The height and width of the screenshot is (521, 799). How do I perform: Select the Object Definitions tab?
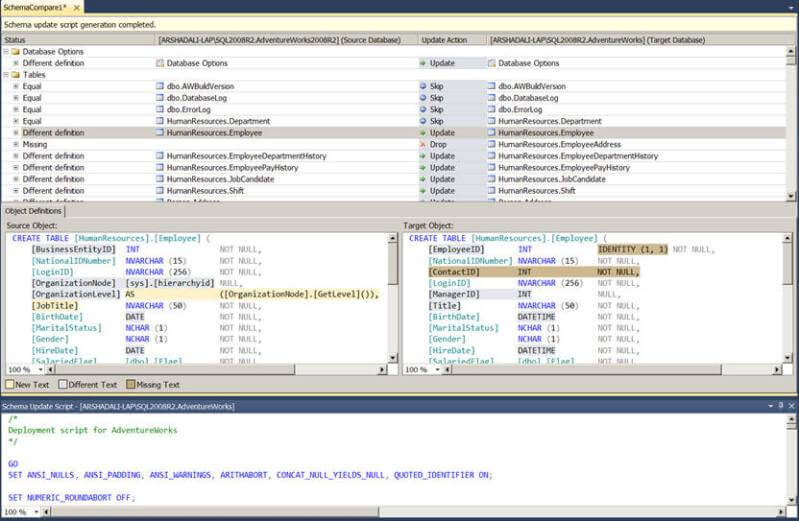point(34,211)
